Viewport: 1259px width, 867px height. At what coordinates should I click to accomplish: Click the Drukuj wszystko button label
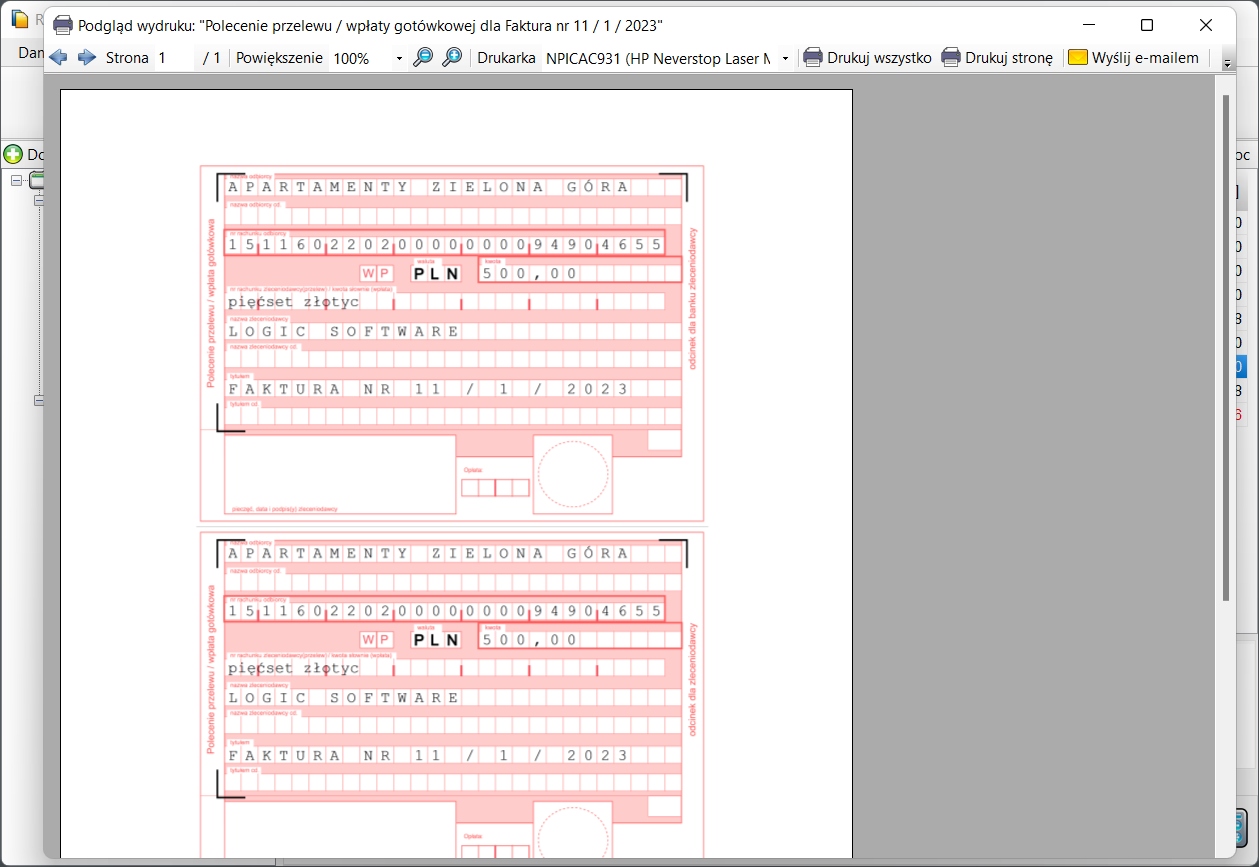point(879,58)
